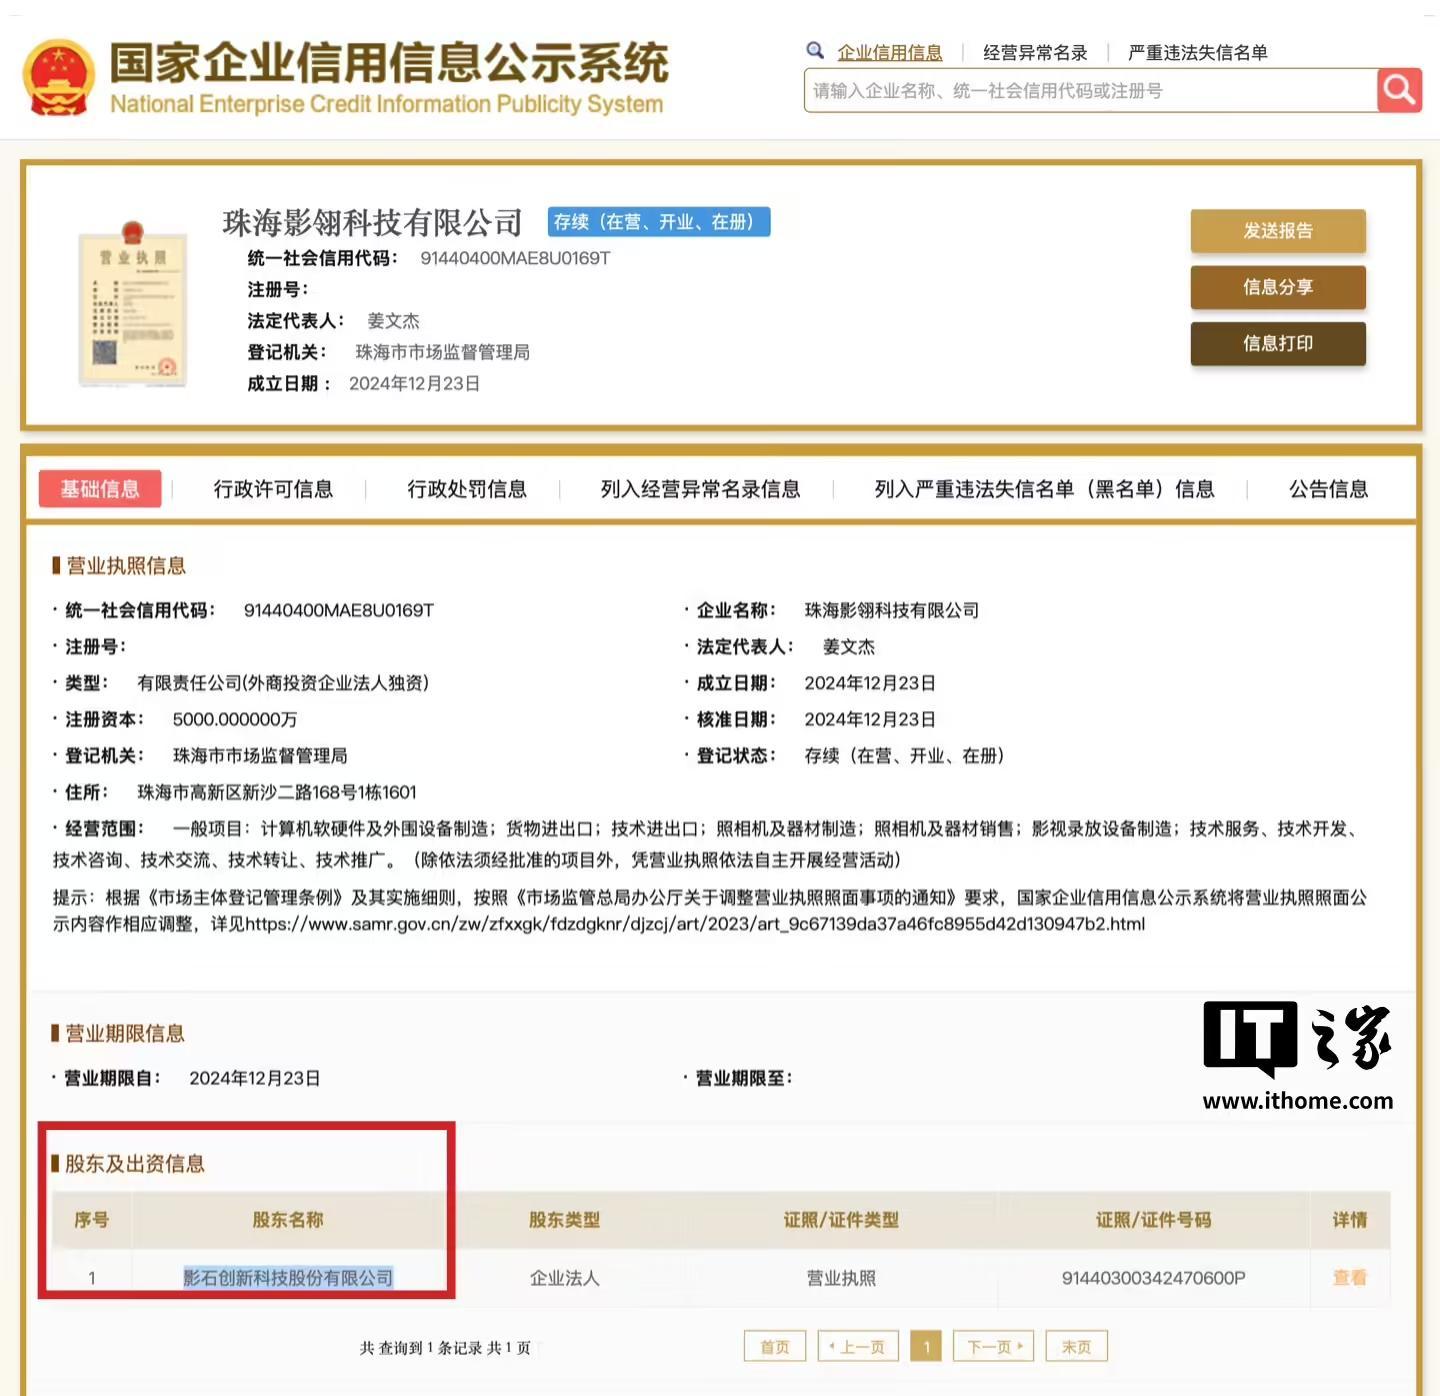Click the national emblem logo
This screenshot has width=1440, height=1396.
tap(59, 77)
